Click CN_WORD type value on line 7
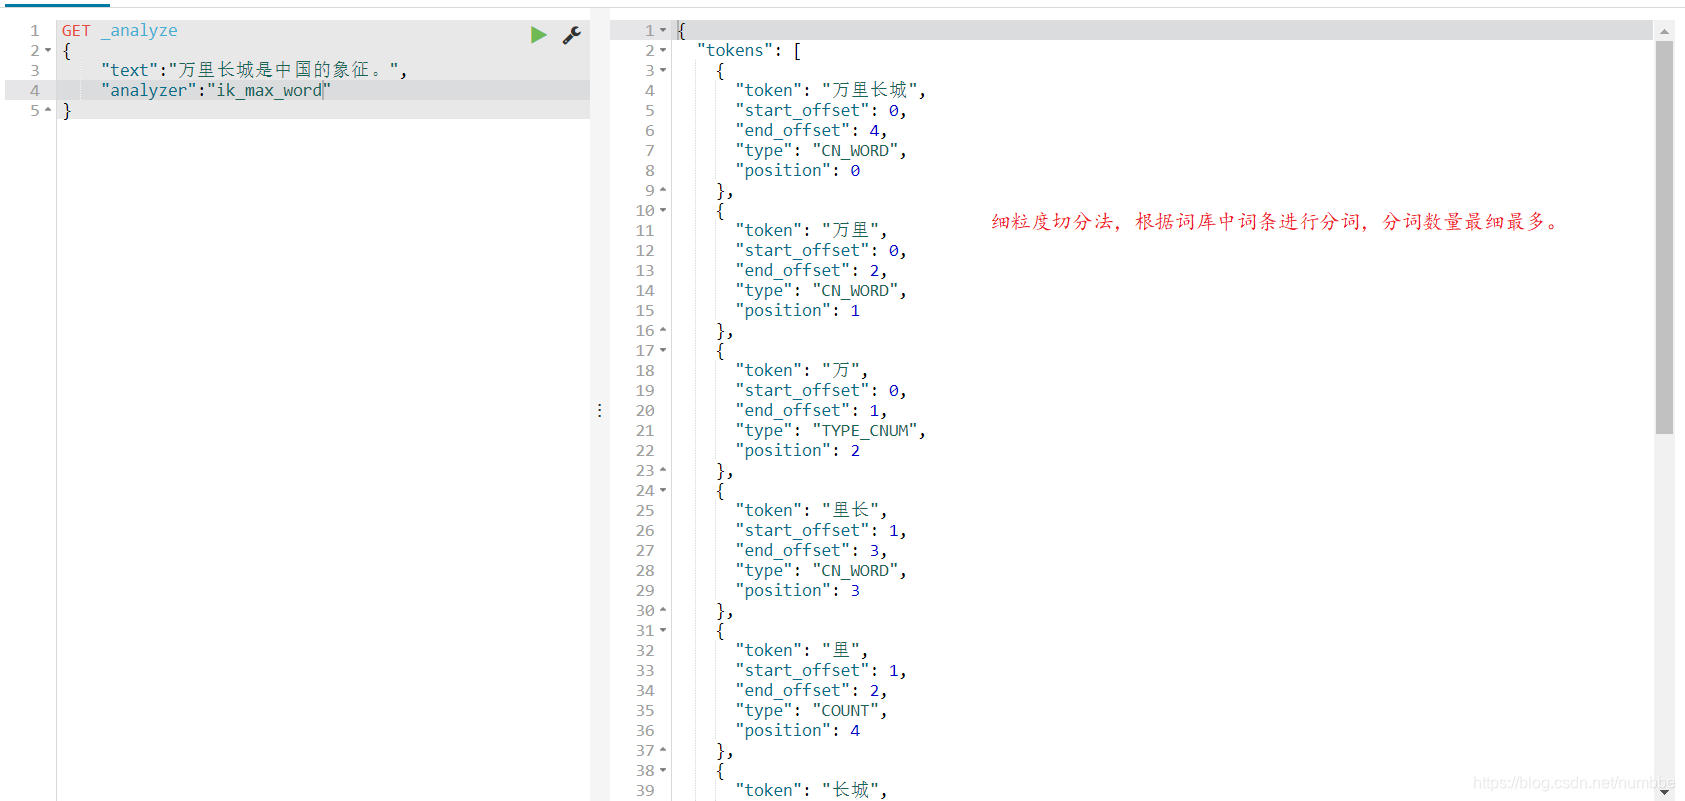1685x801 pixels. pyautogui.click(x=855, y=150)
